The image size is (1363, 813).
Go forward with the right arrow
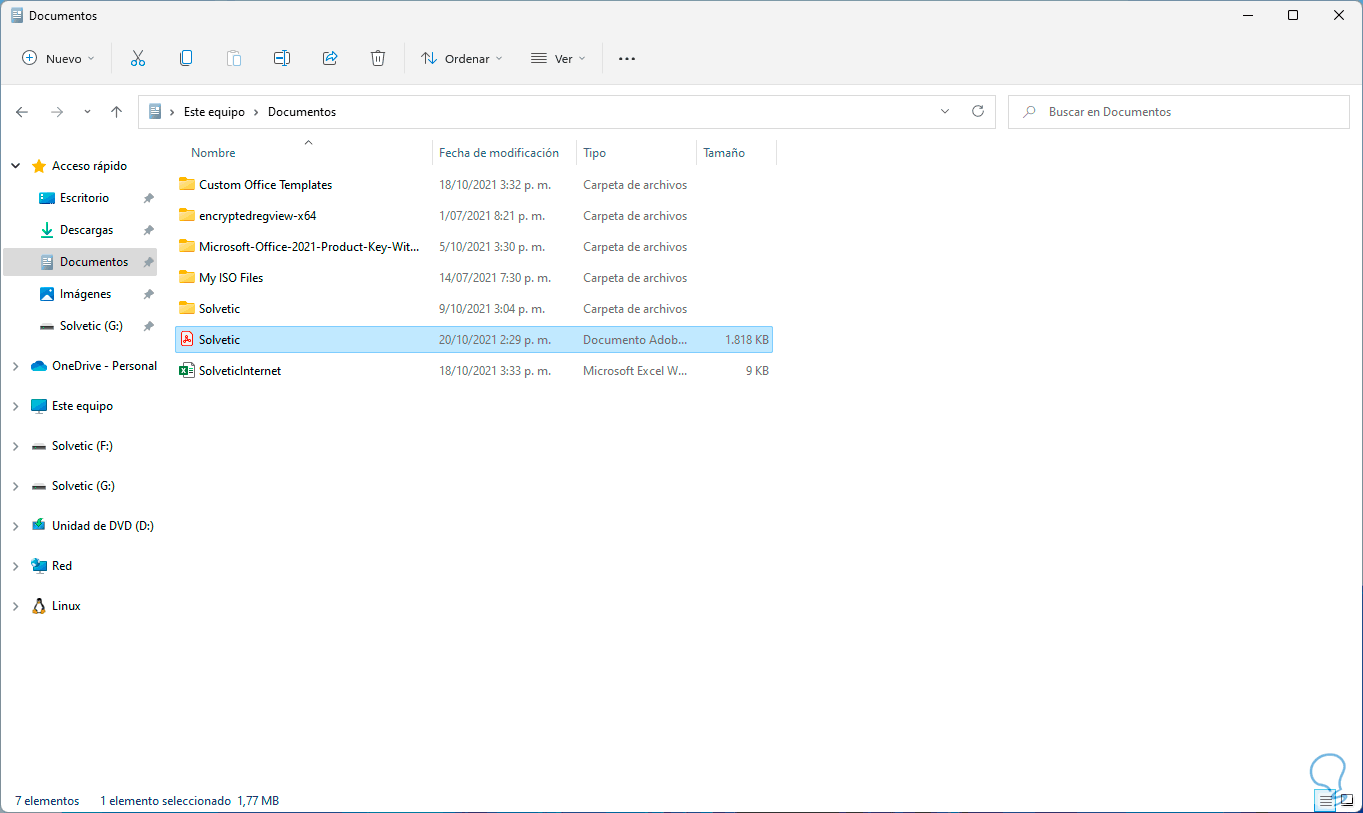pyautogui.click(x=57, y=112)
